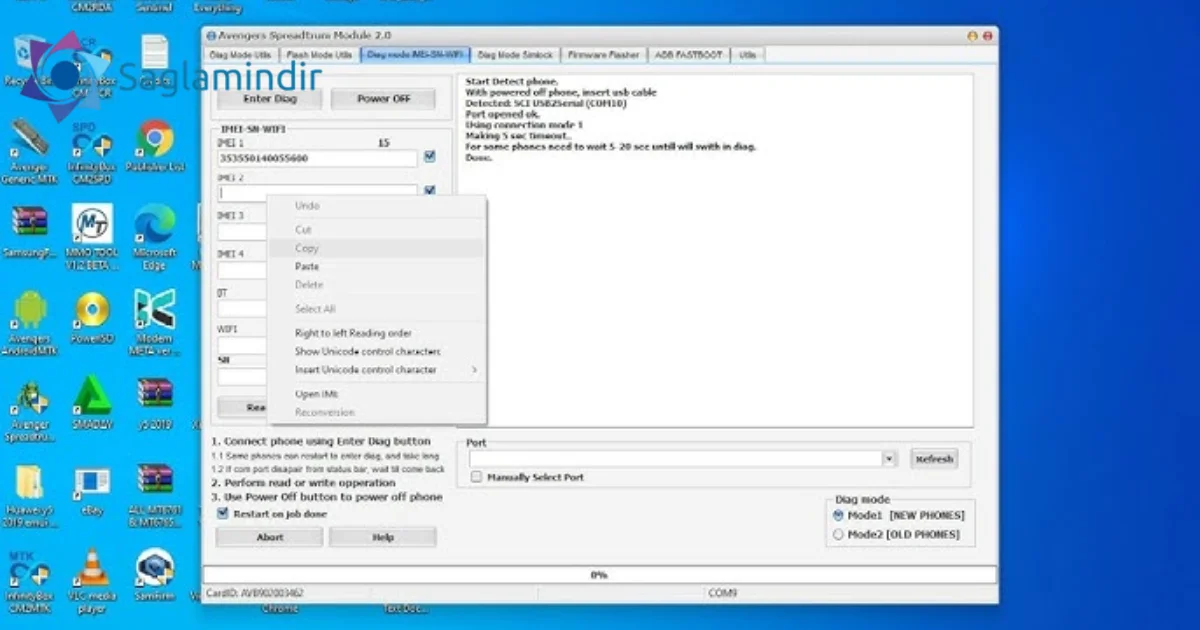The height and width of the screenshot is (630, 1200).
Task: Select Mode1 [NEW PHONES] radio button
Action: [838, 515]
